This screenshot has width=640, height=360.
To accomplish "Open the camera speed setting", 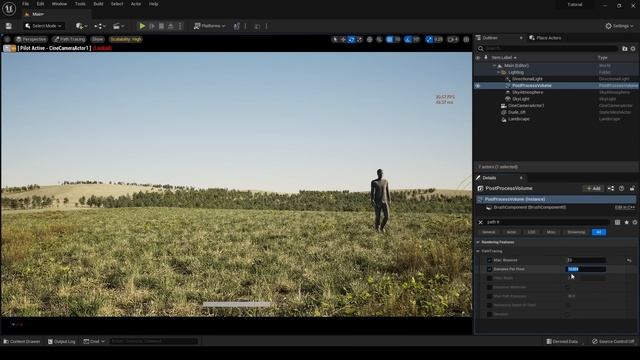I will (453, 40).
